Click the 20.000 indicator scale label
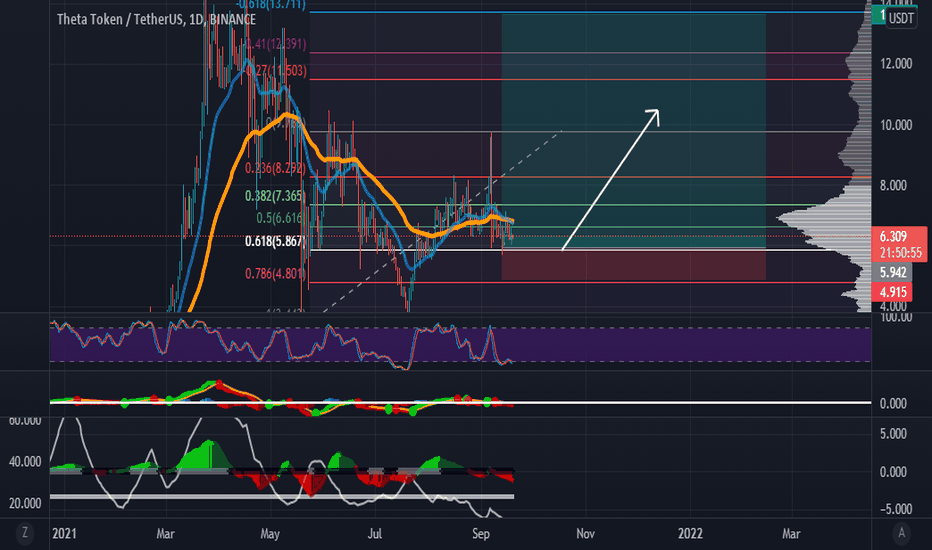The height and width of the screenshot is (550, 932). click(x=25, y=504)
